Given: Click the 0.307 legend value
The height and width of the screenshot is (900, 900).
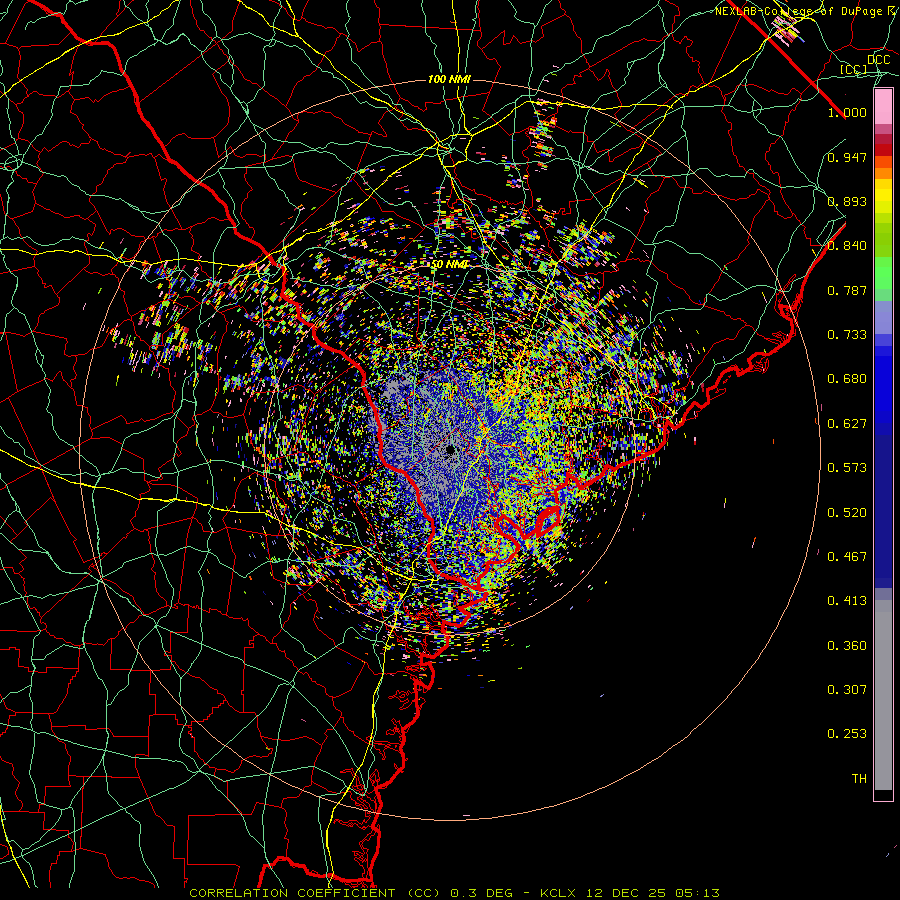Looking at the screenshot, I should point(847,690).
